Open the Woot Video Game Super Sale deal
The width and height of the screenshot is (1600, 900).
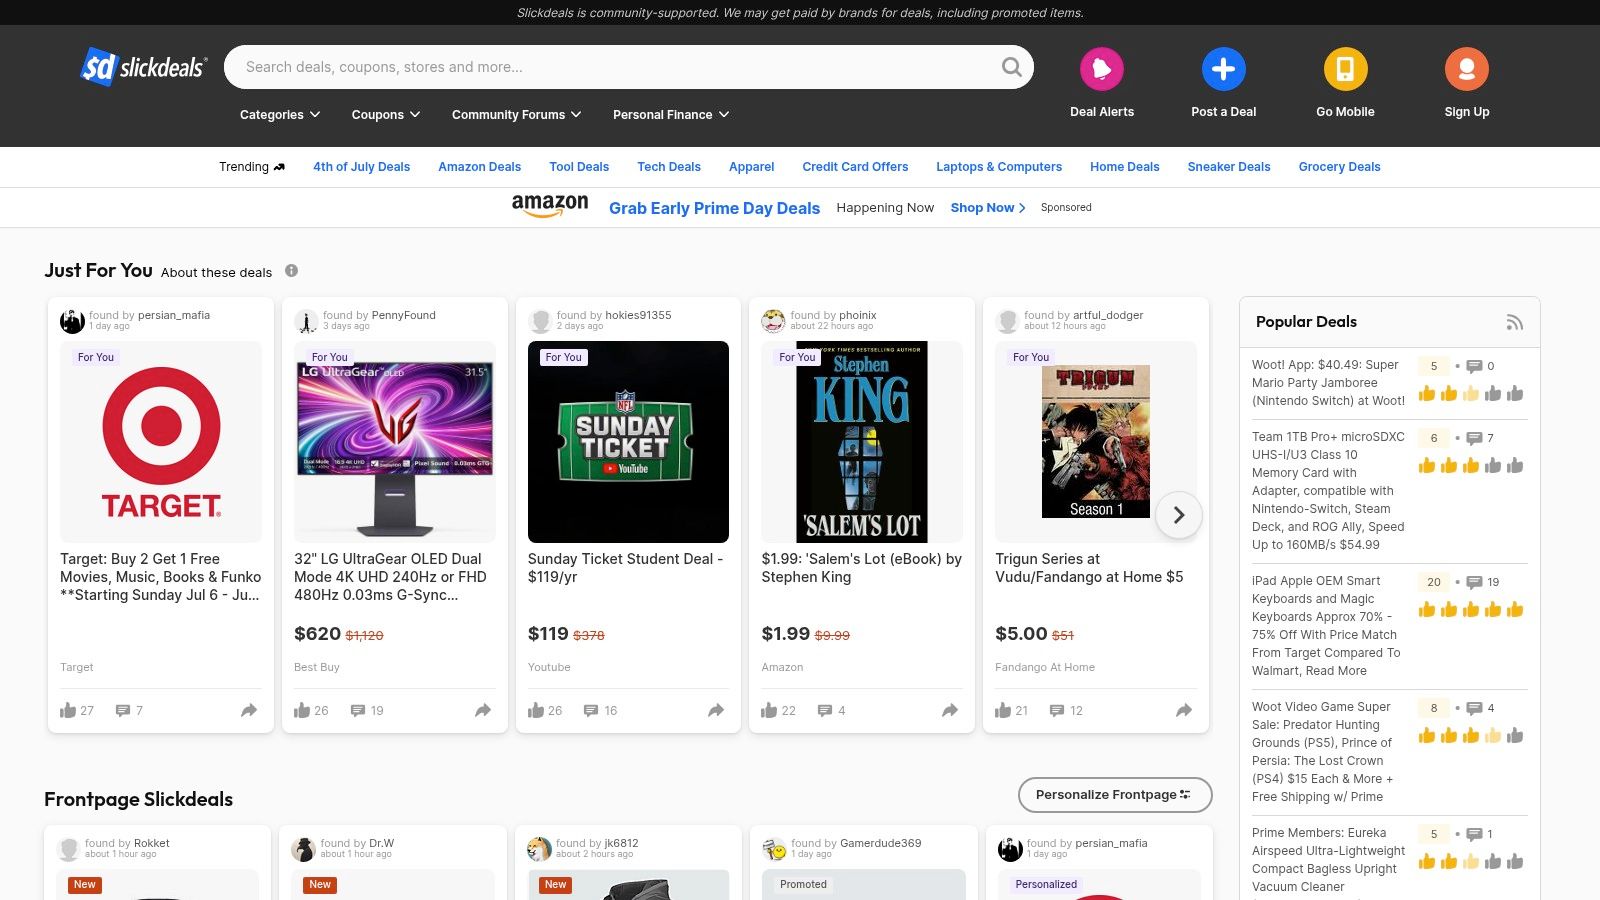pos(1323,752)
